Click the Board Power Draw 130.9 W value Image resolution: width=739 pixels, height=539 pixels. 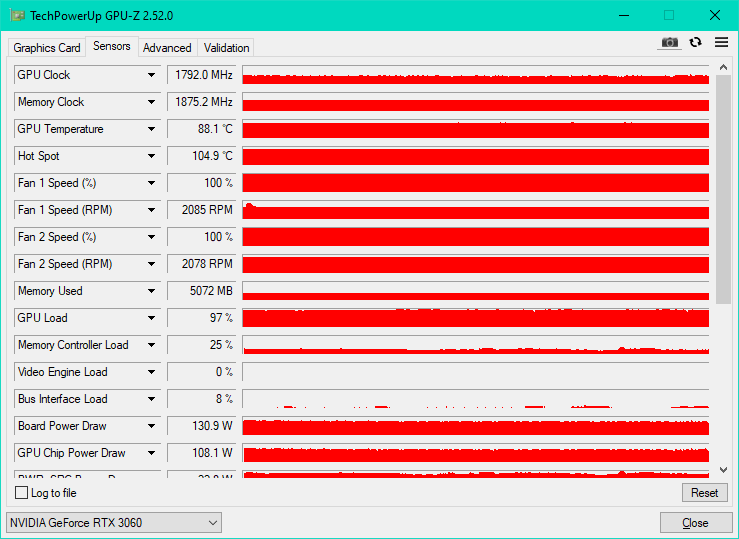coord(202,425)
